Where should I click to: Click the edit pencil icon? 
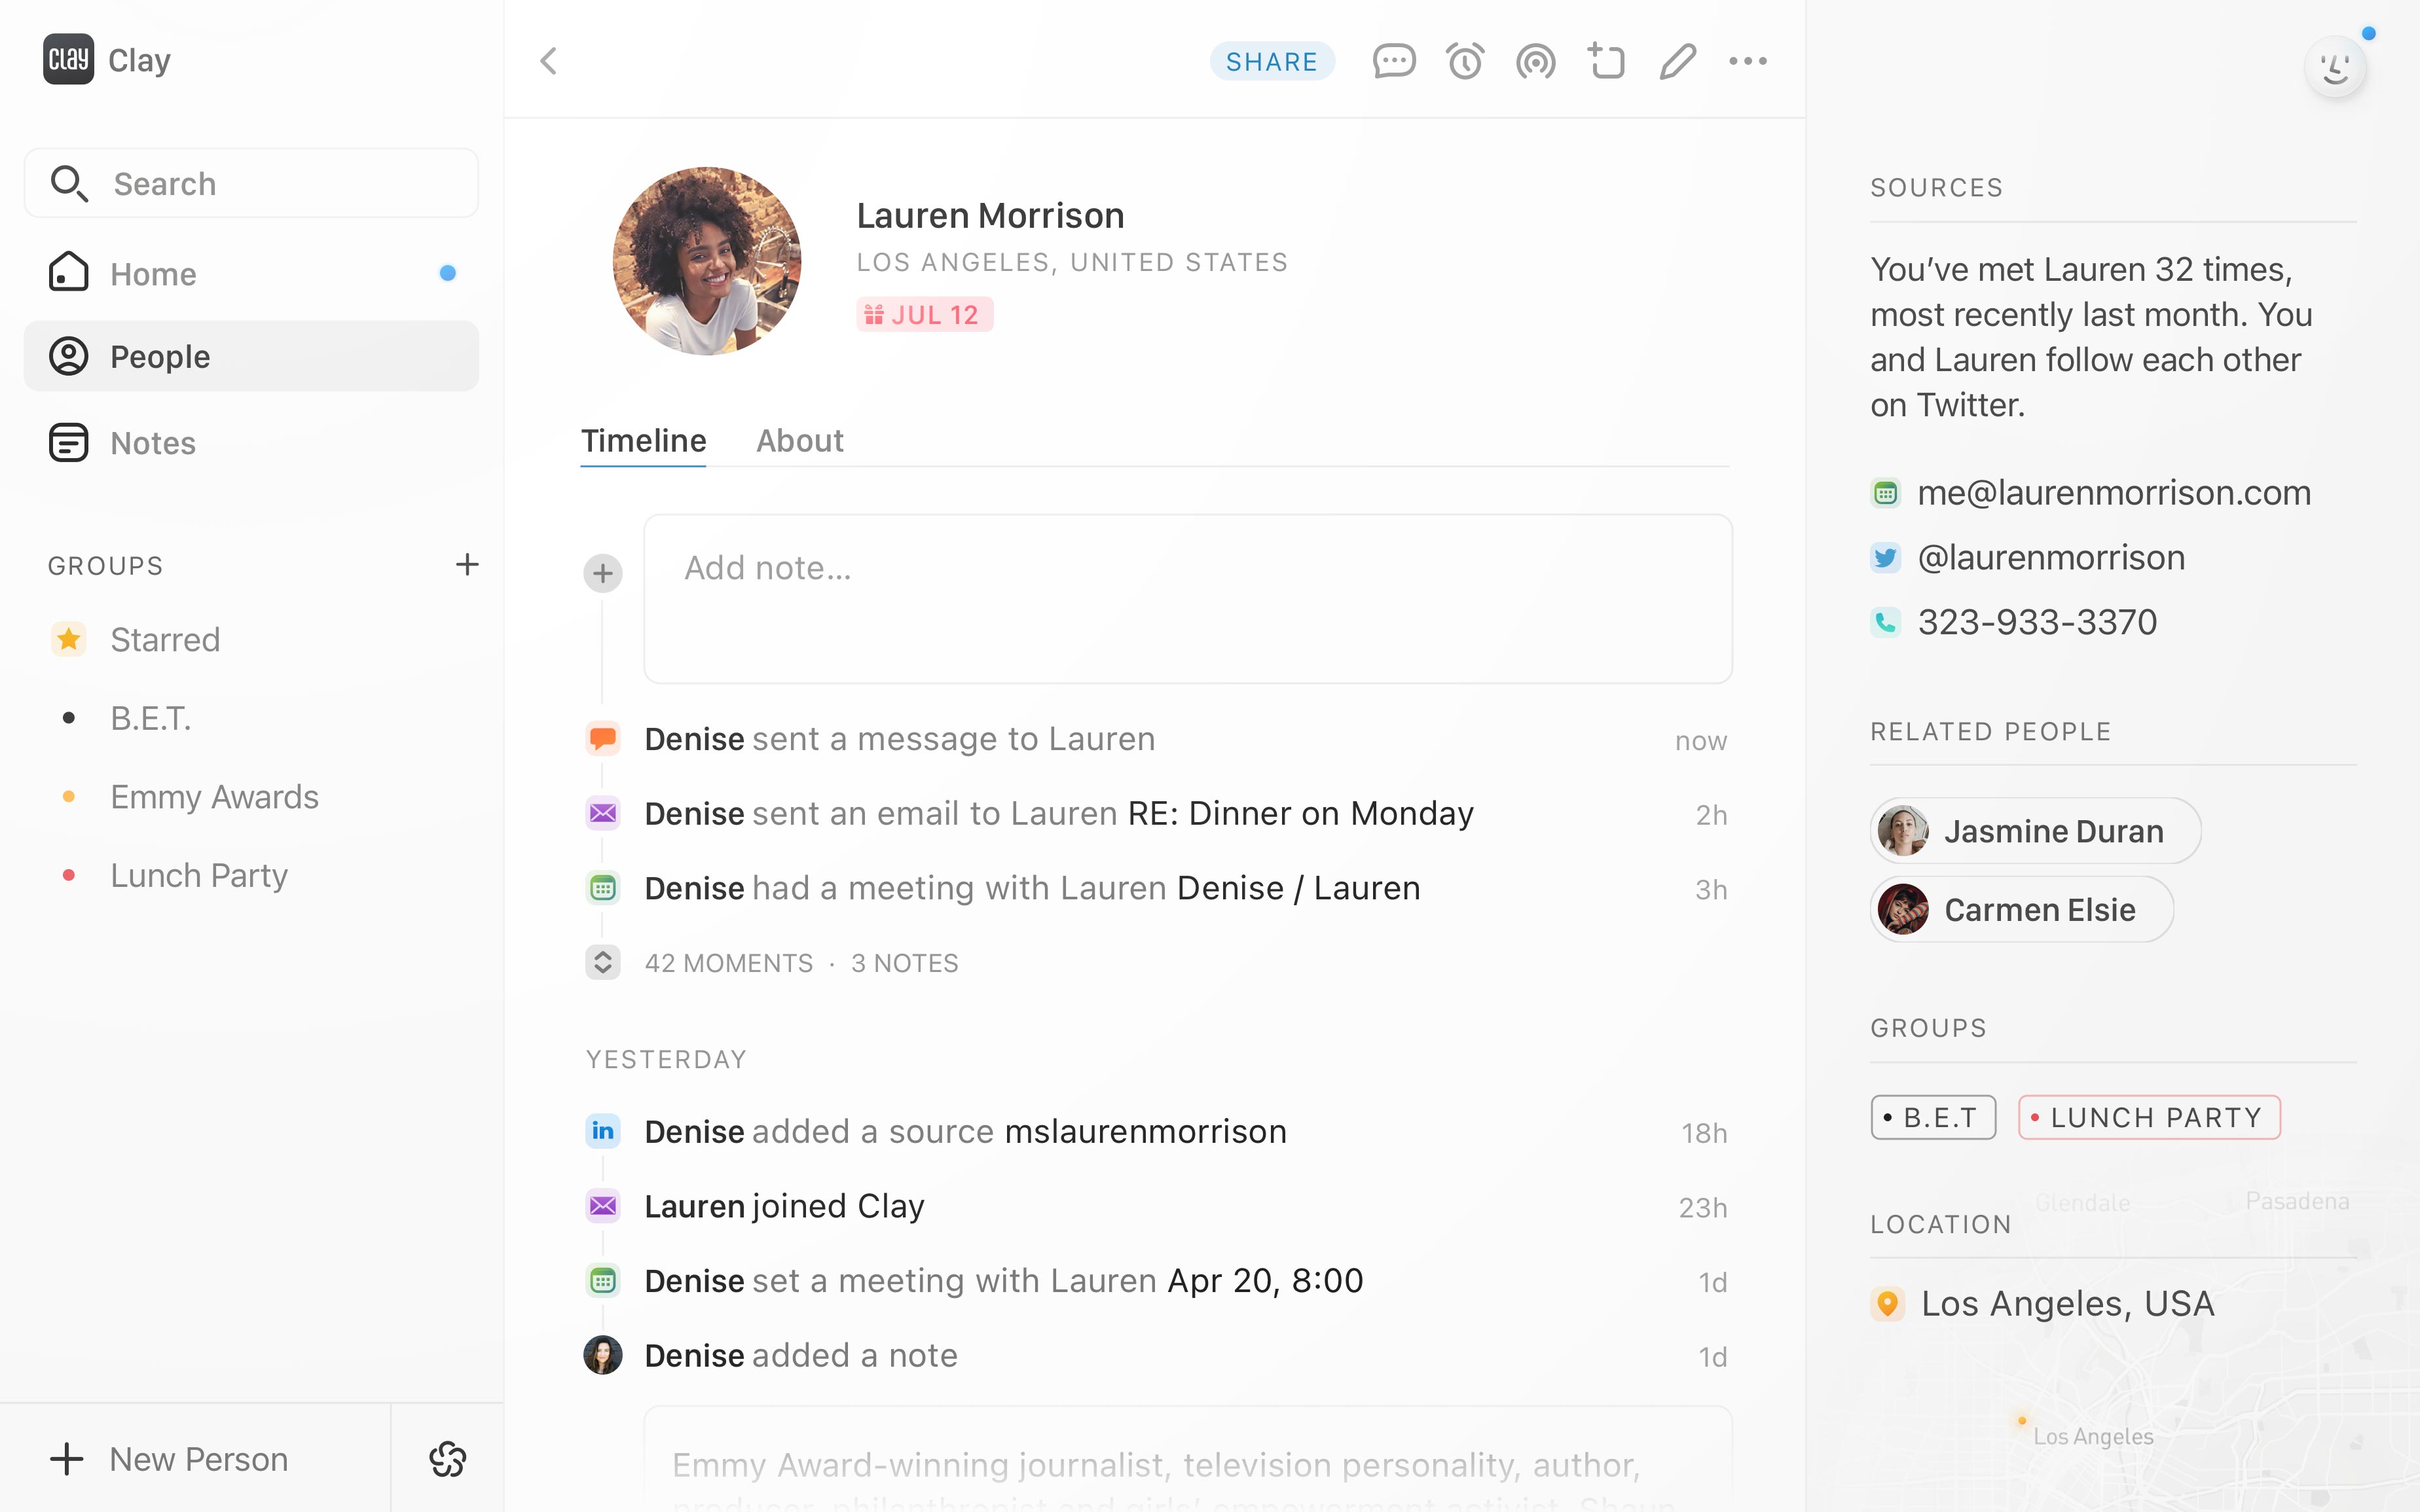1677,61
